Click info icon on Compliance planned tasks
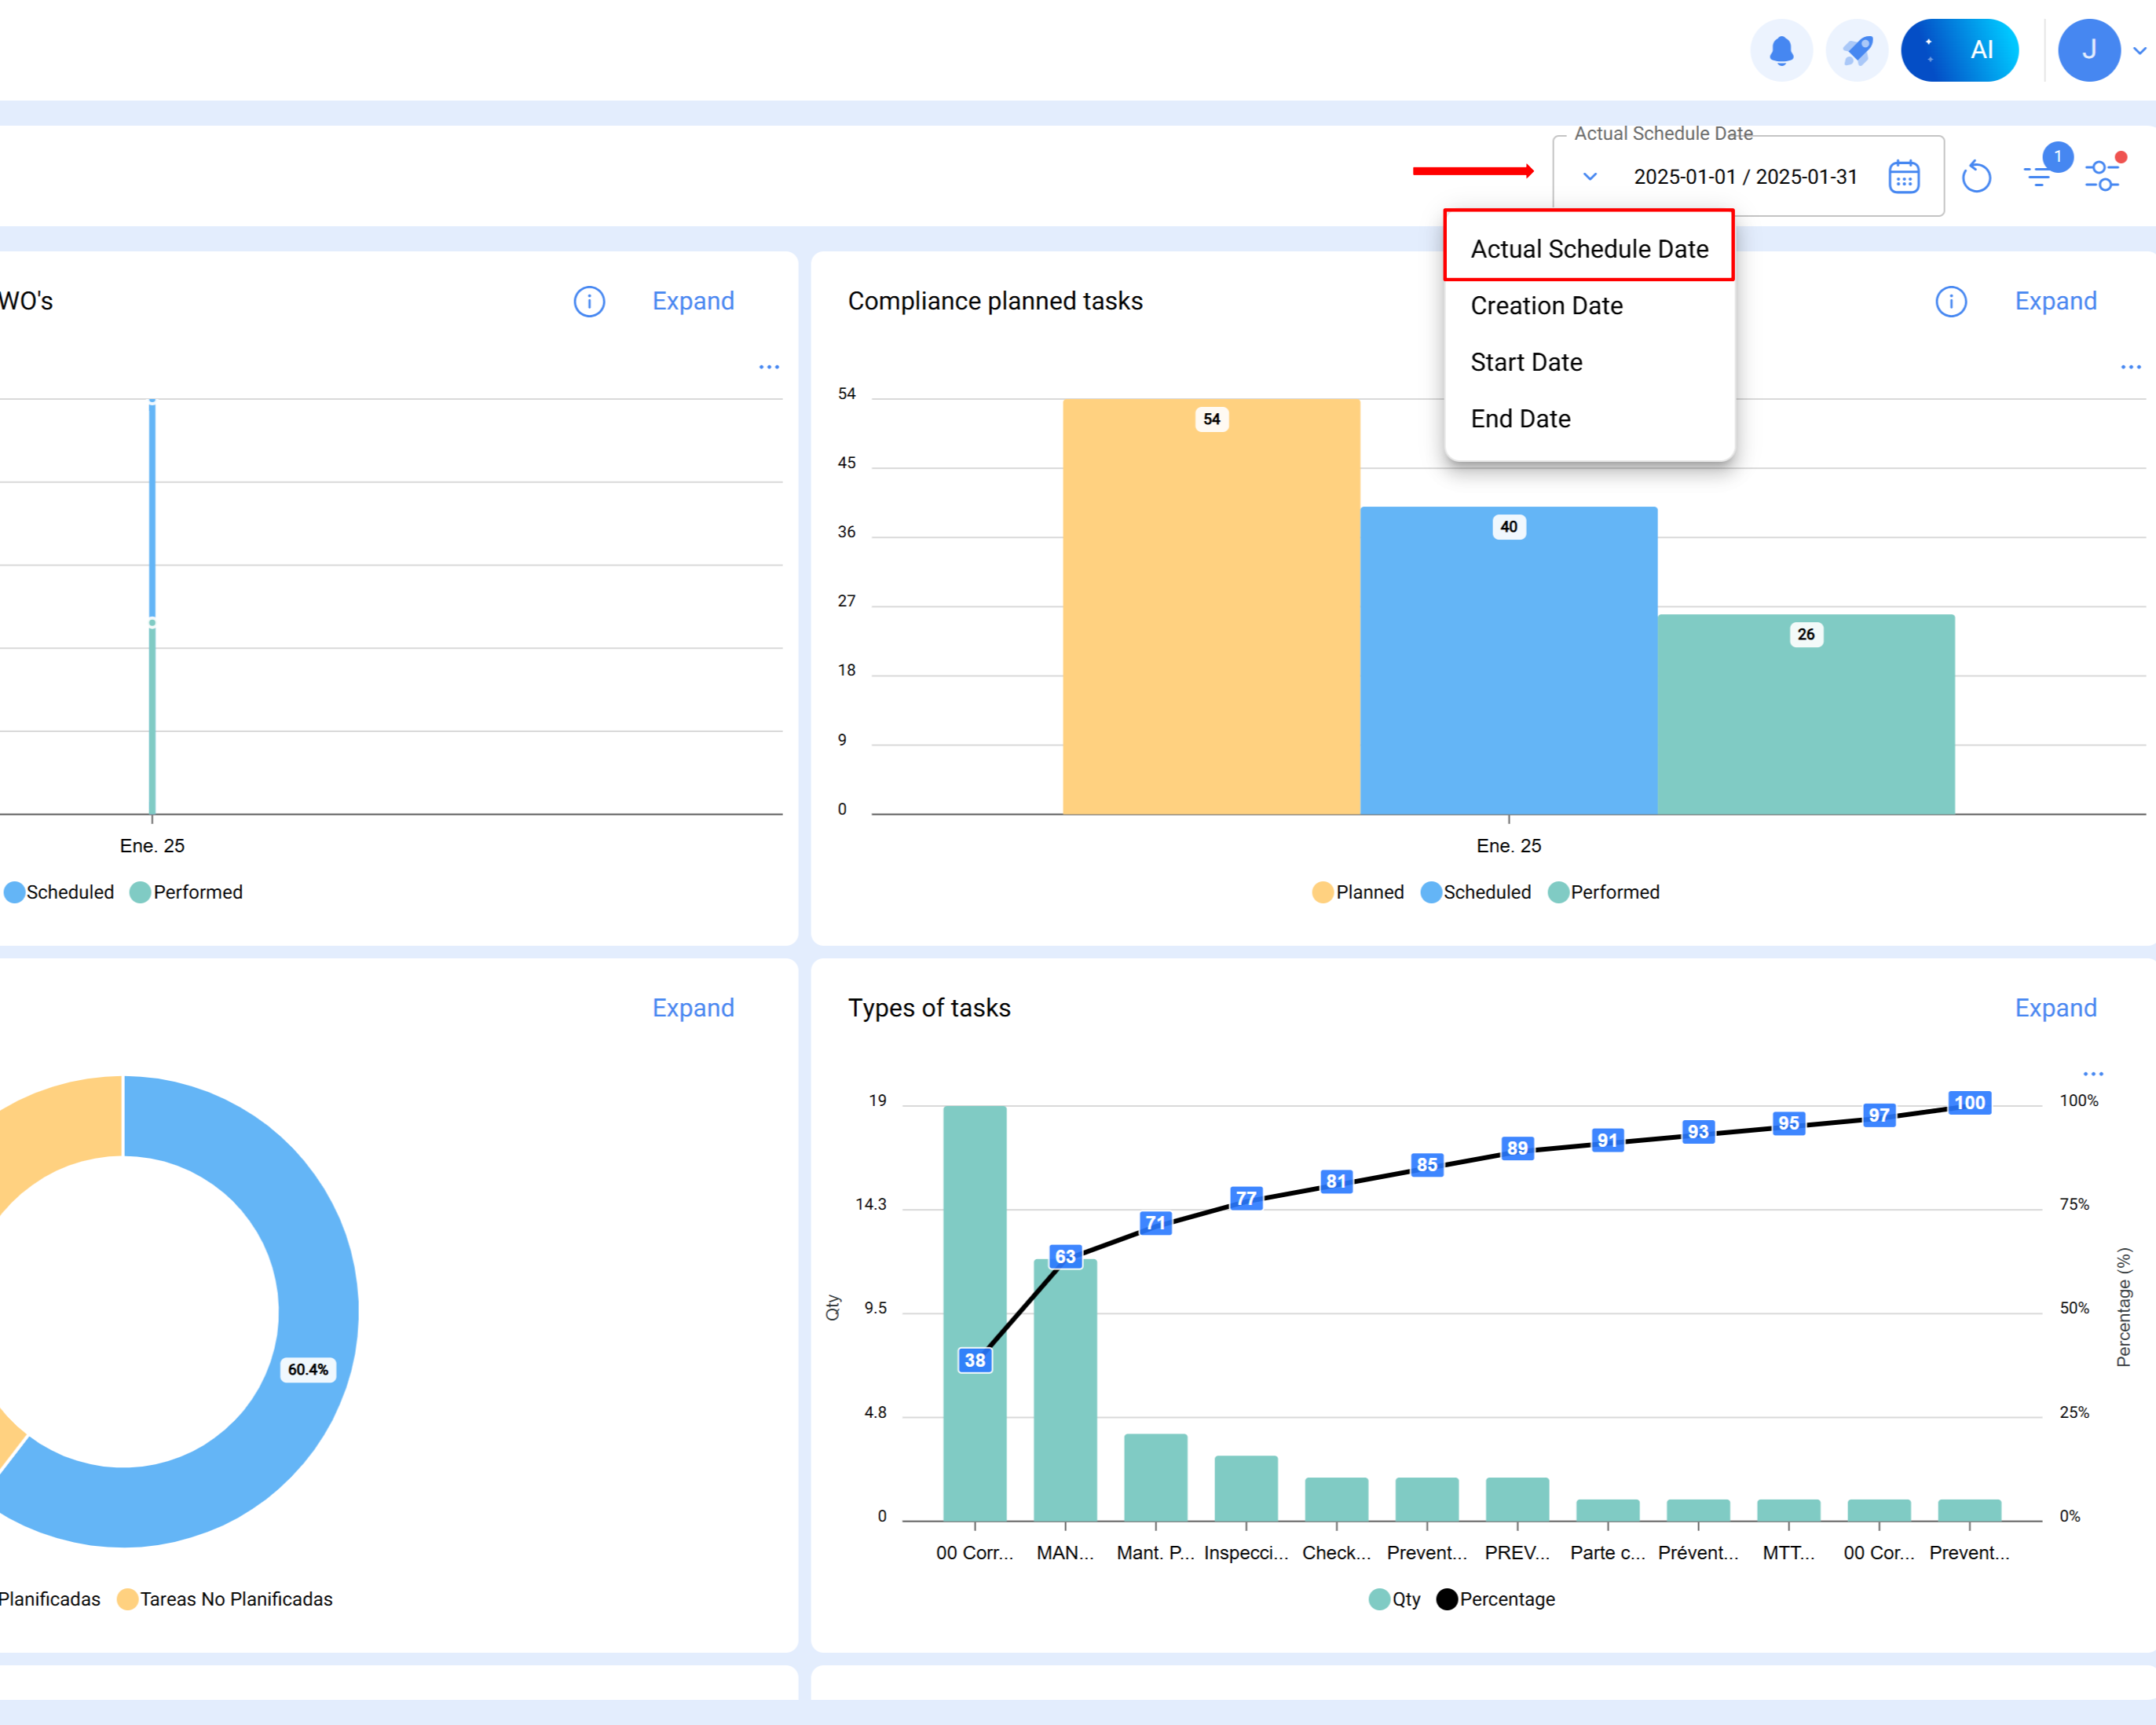Screen dimensions: 2156x1725 click(1950, 301)
